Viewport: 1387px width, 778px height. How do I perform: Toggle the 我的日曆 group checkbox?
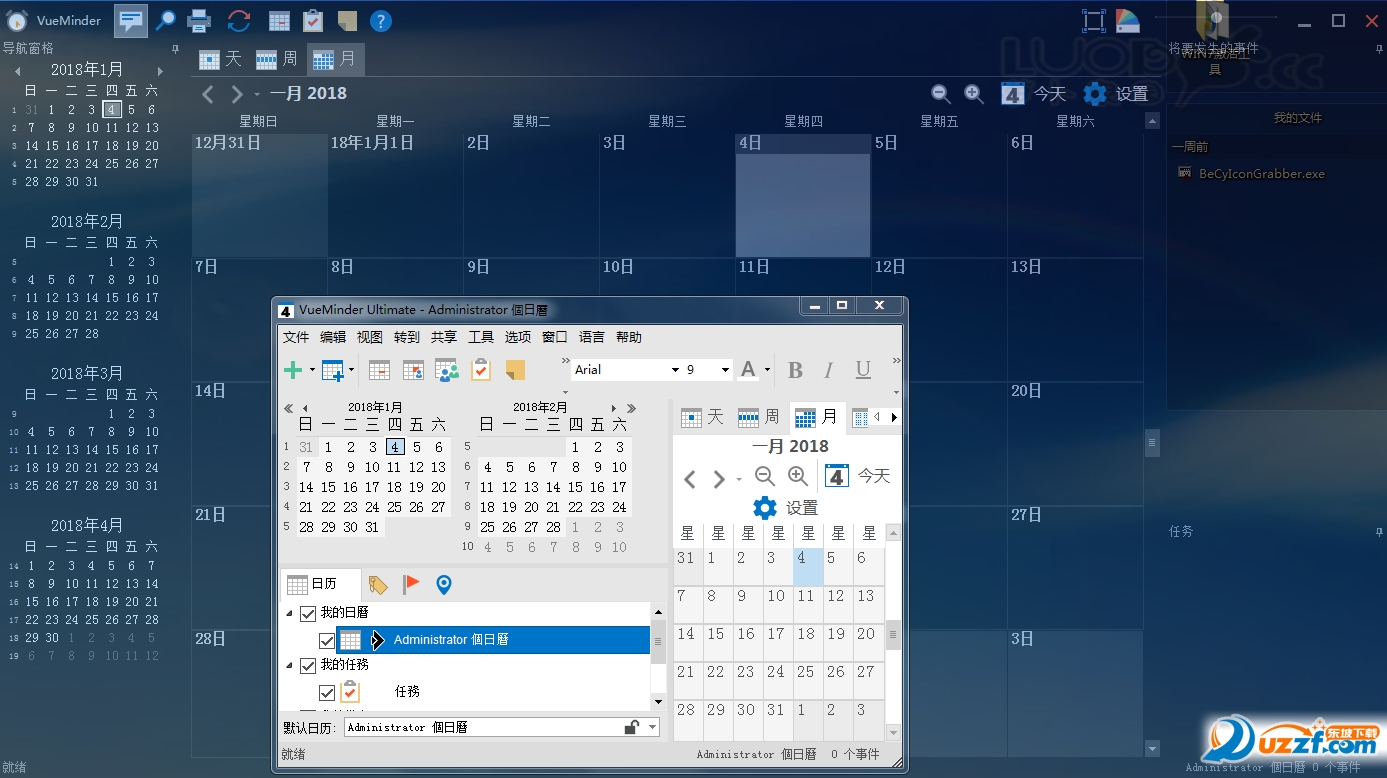click(308, 613)
